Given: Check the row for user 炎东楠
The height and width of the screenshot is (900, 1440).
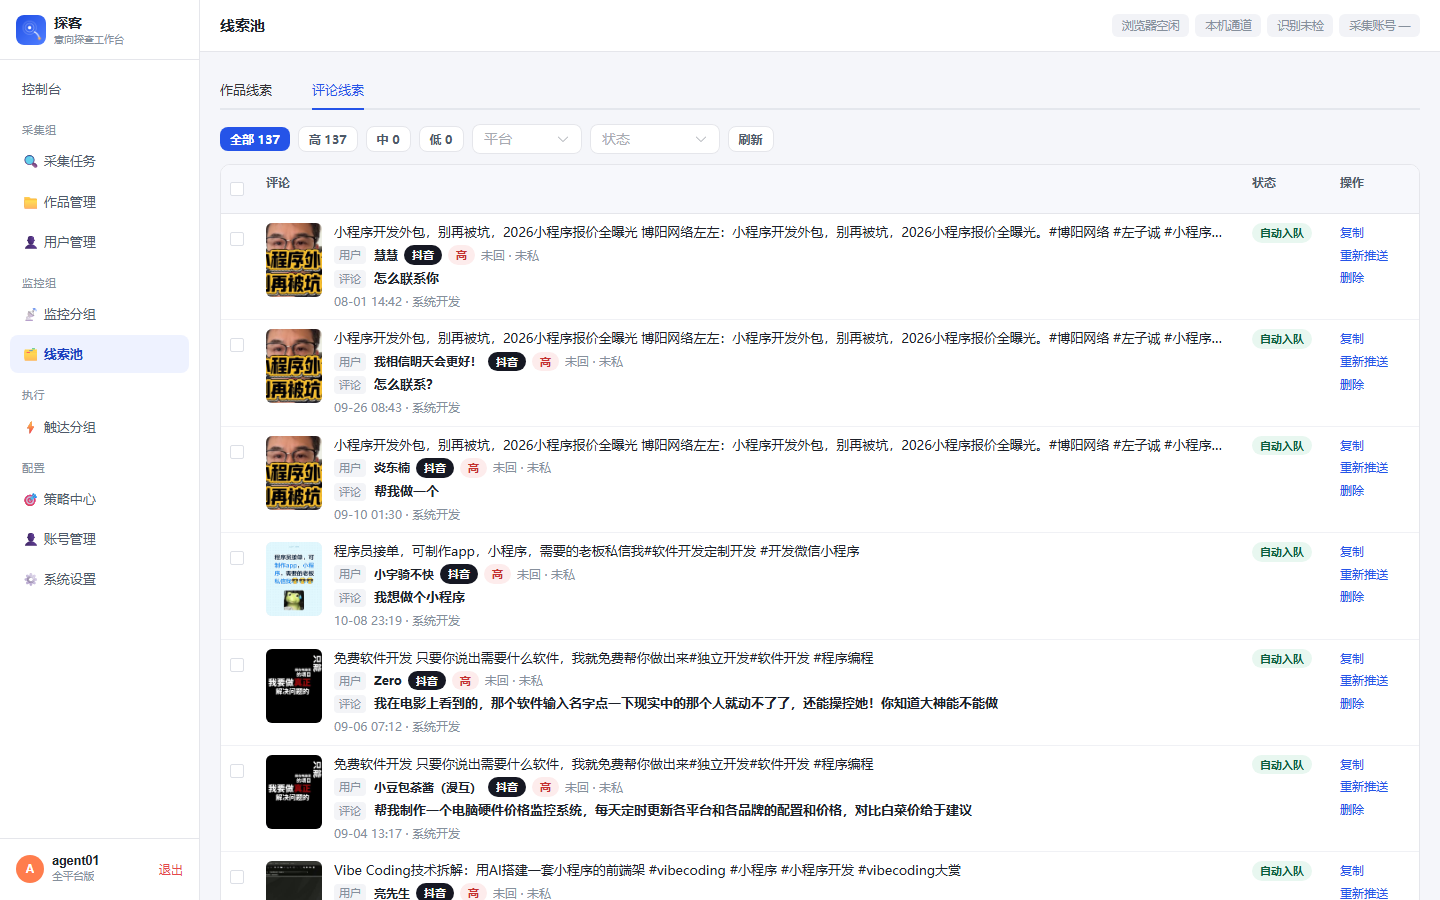Looking at the screenshot, I should [x=237, y=452].
